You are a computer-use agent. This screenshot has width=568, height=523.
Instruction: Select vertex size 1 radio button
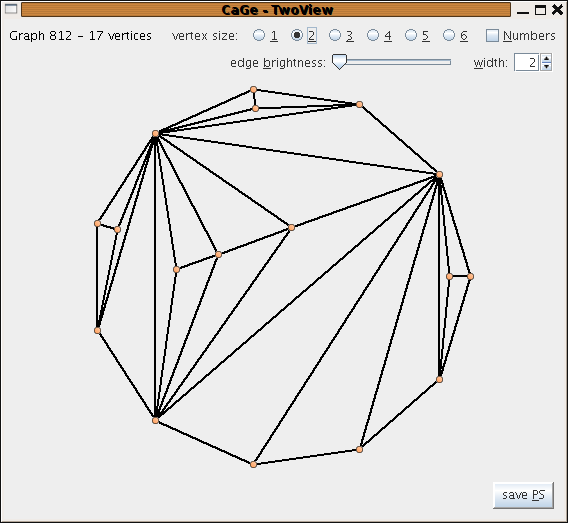(259, 35)
